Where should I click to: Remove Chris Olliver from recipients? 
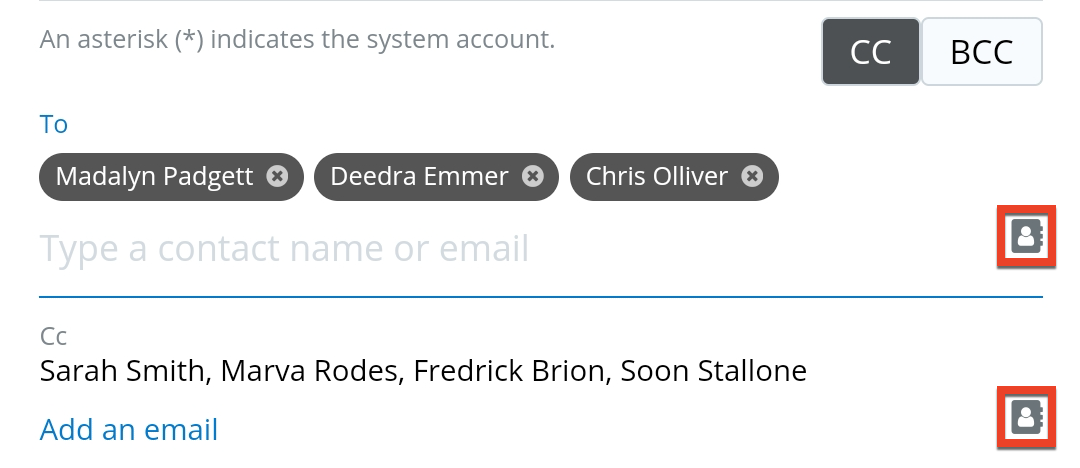752,176
